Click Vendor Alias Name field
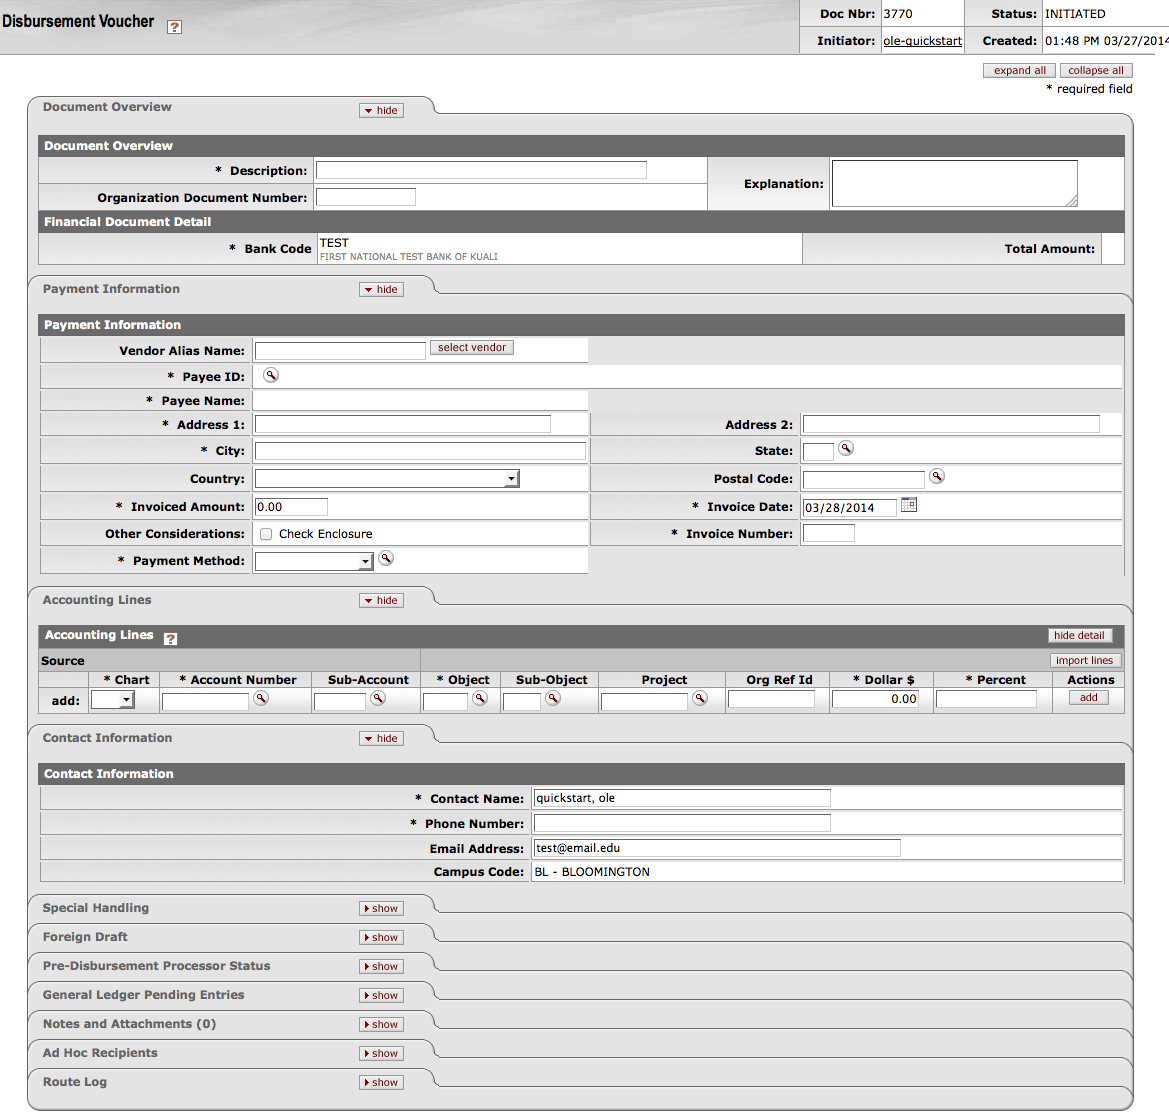This screenshot has width=1169, height=1116. (340, 350)
